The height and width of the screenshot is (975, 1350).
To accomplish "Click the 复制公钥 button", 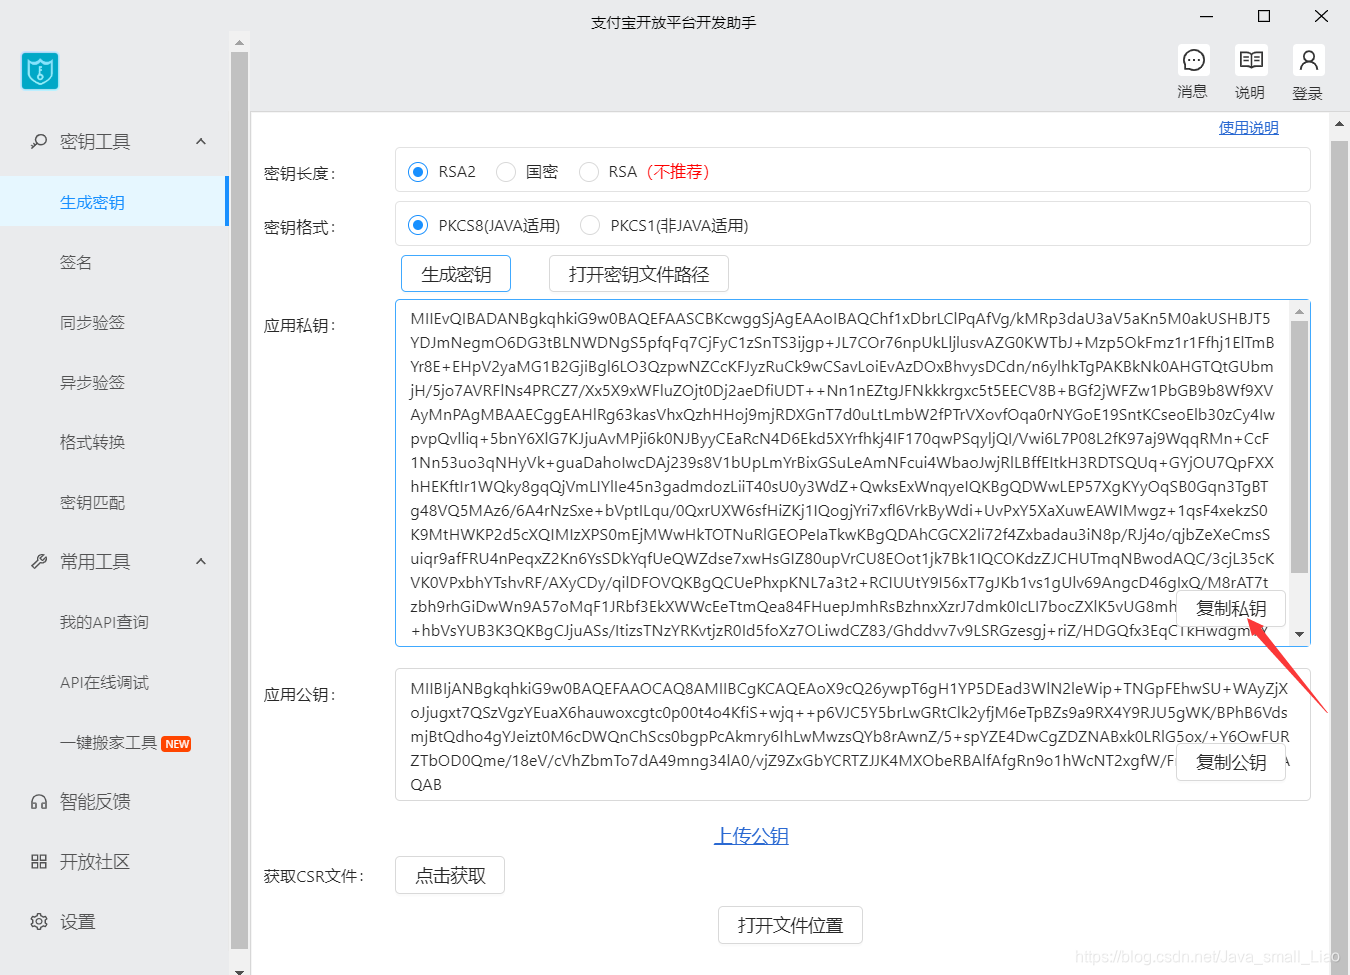I will tap(1231, 762).
